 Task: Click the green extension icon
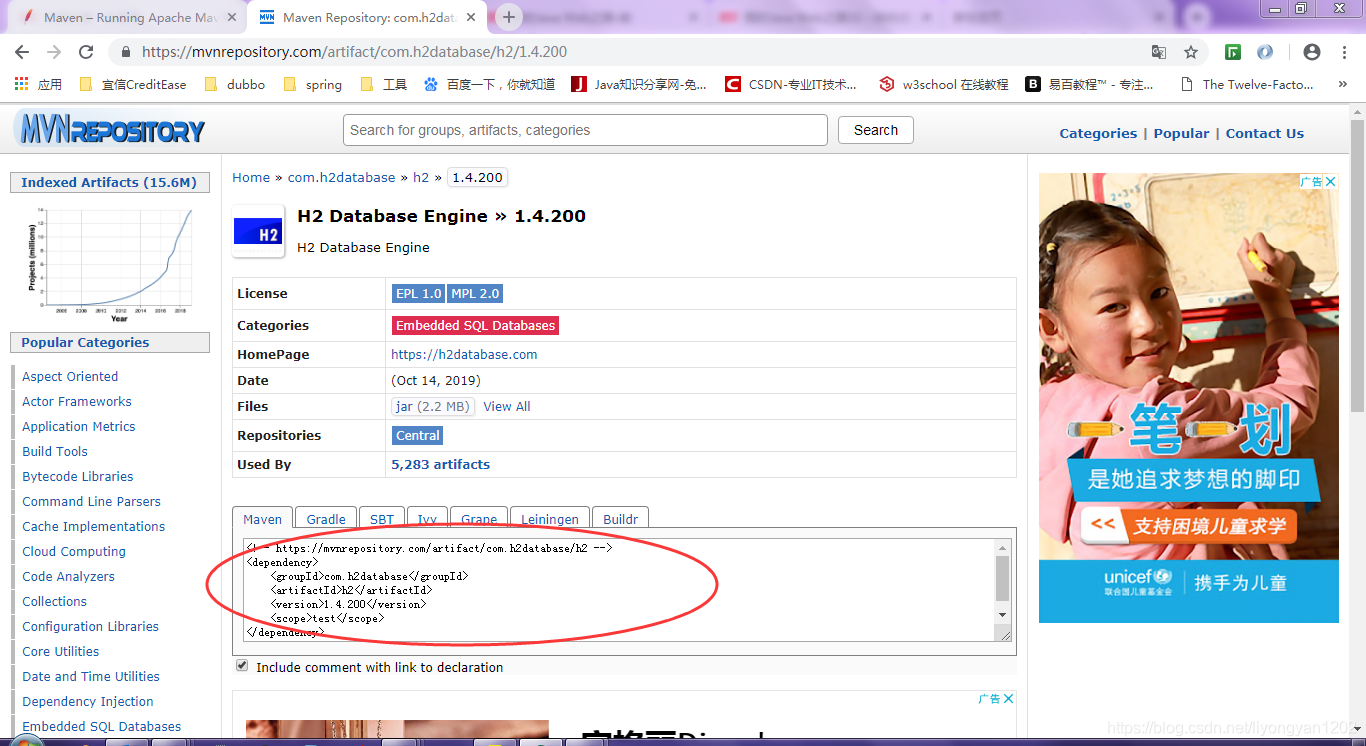[x=1233, y=52]
